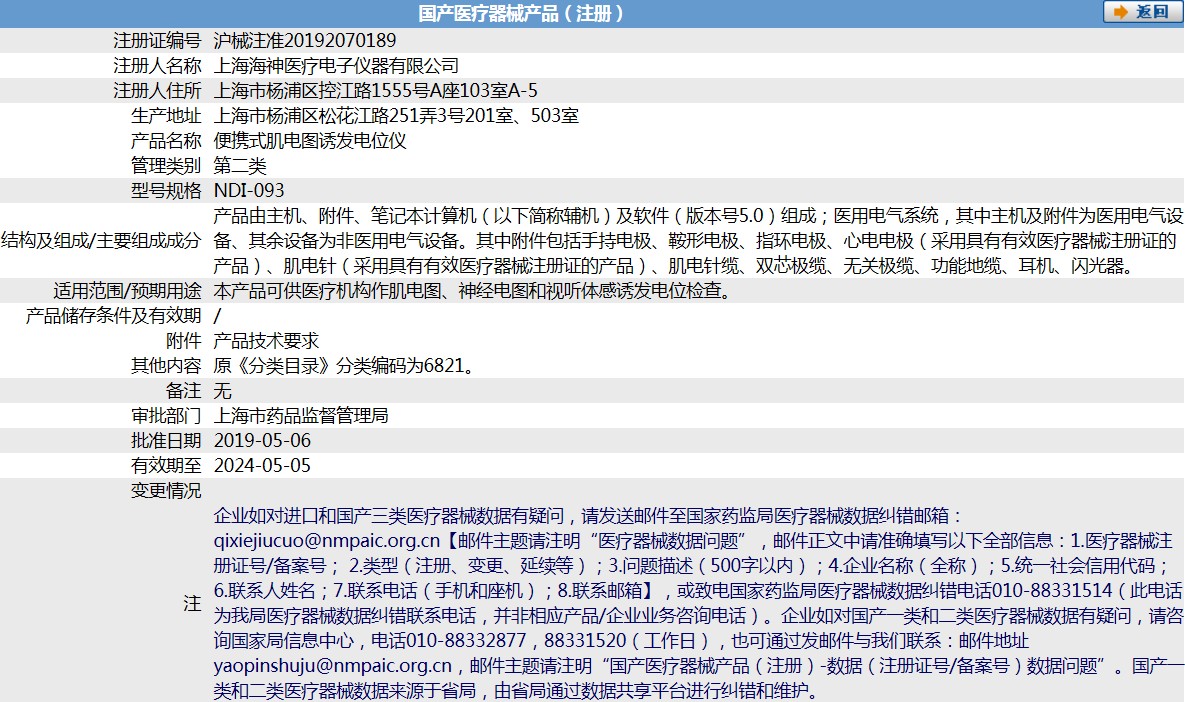
Task: Select phone number 010-88332877 in note
Action: 466,640
